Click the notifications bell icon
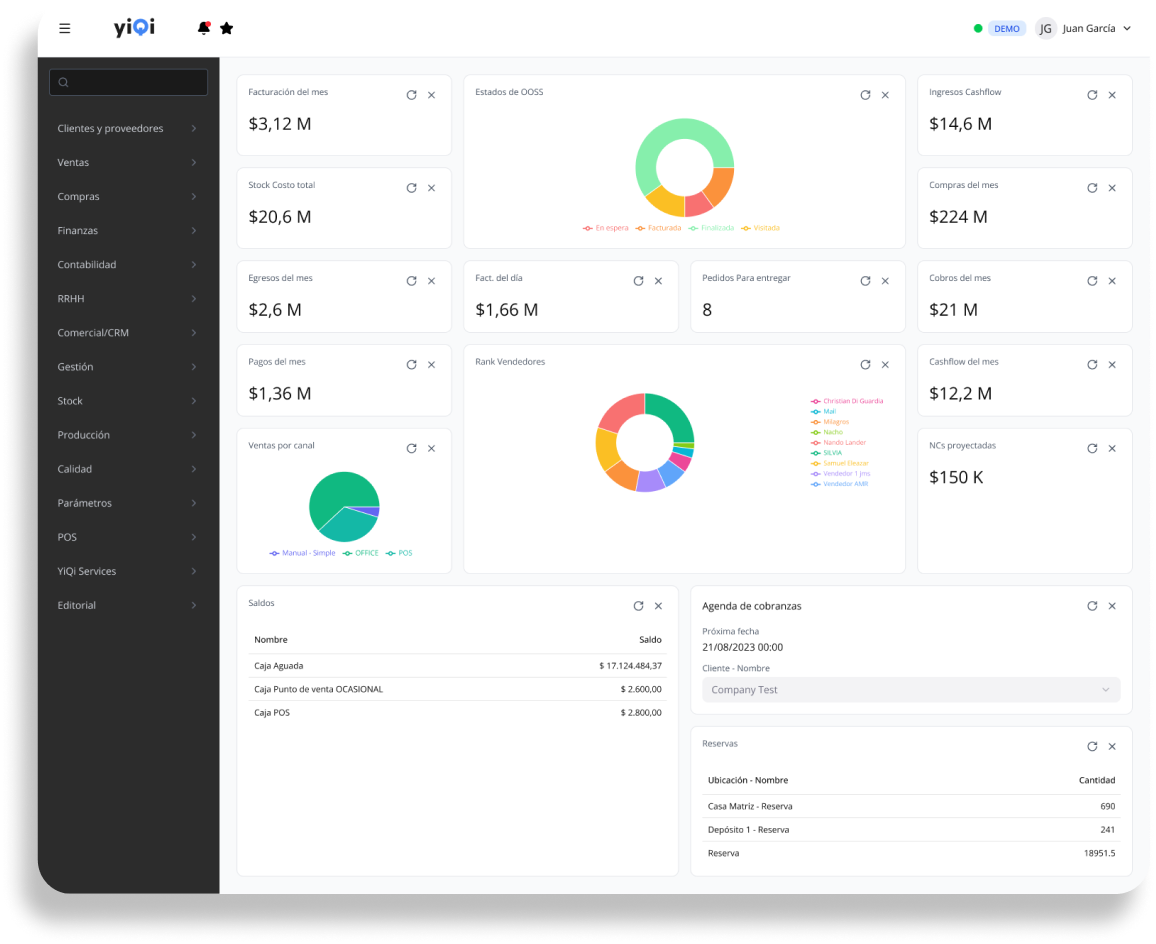Image resolution: width=1156 pixels, height=944 pixels. [x=204, y=28]
